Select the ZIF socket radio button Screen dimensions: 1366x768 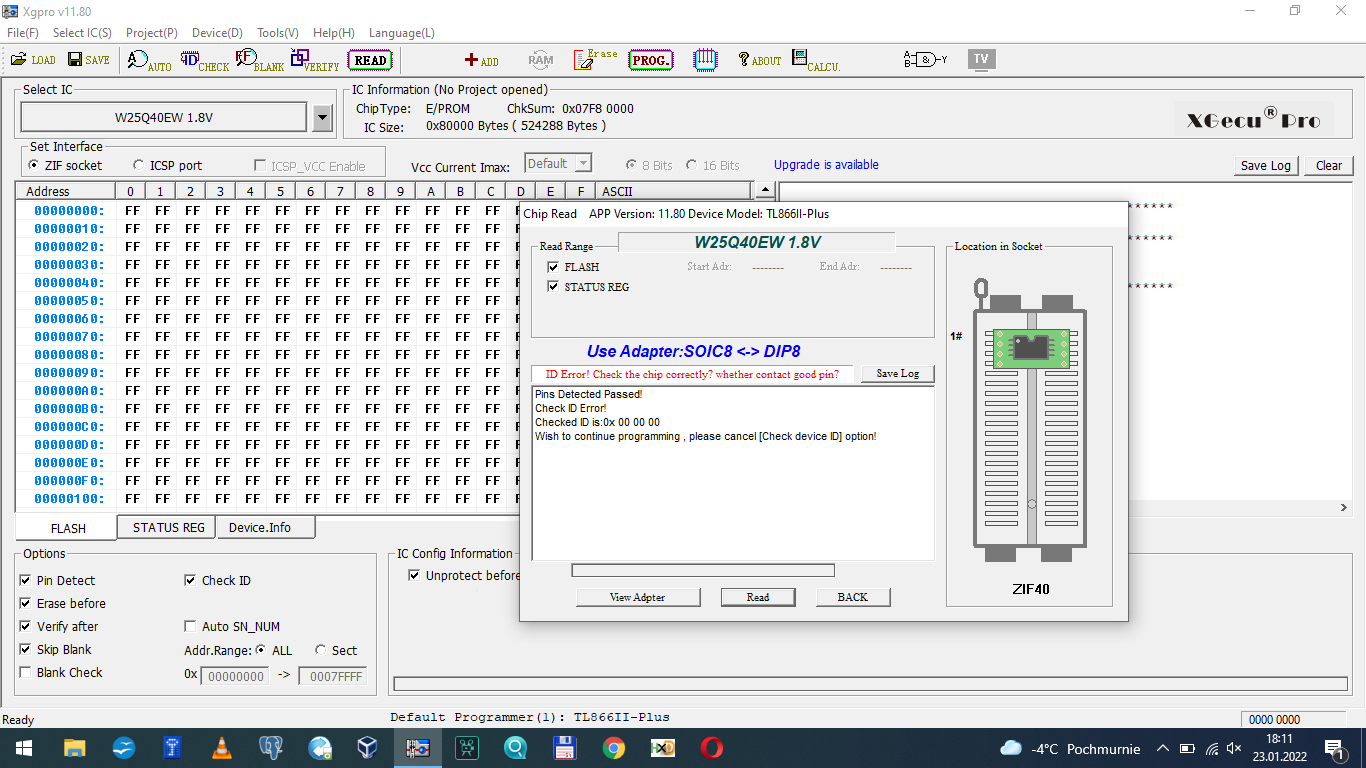click(x=34, y=165)
